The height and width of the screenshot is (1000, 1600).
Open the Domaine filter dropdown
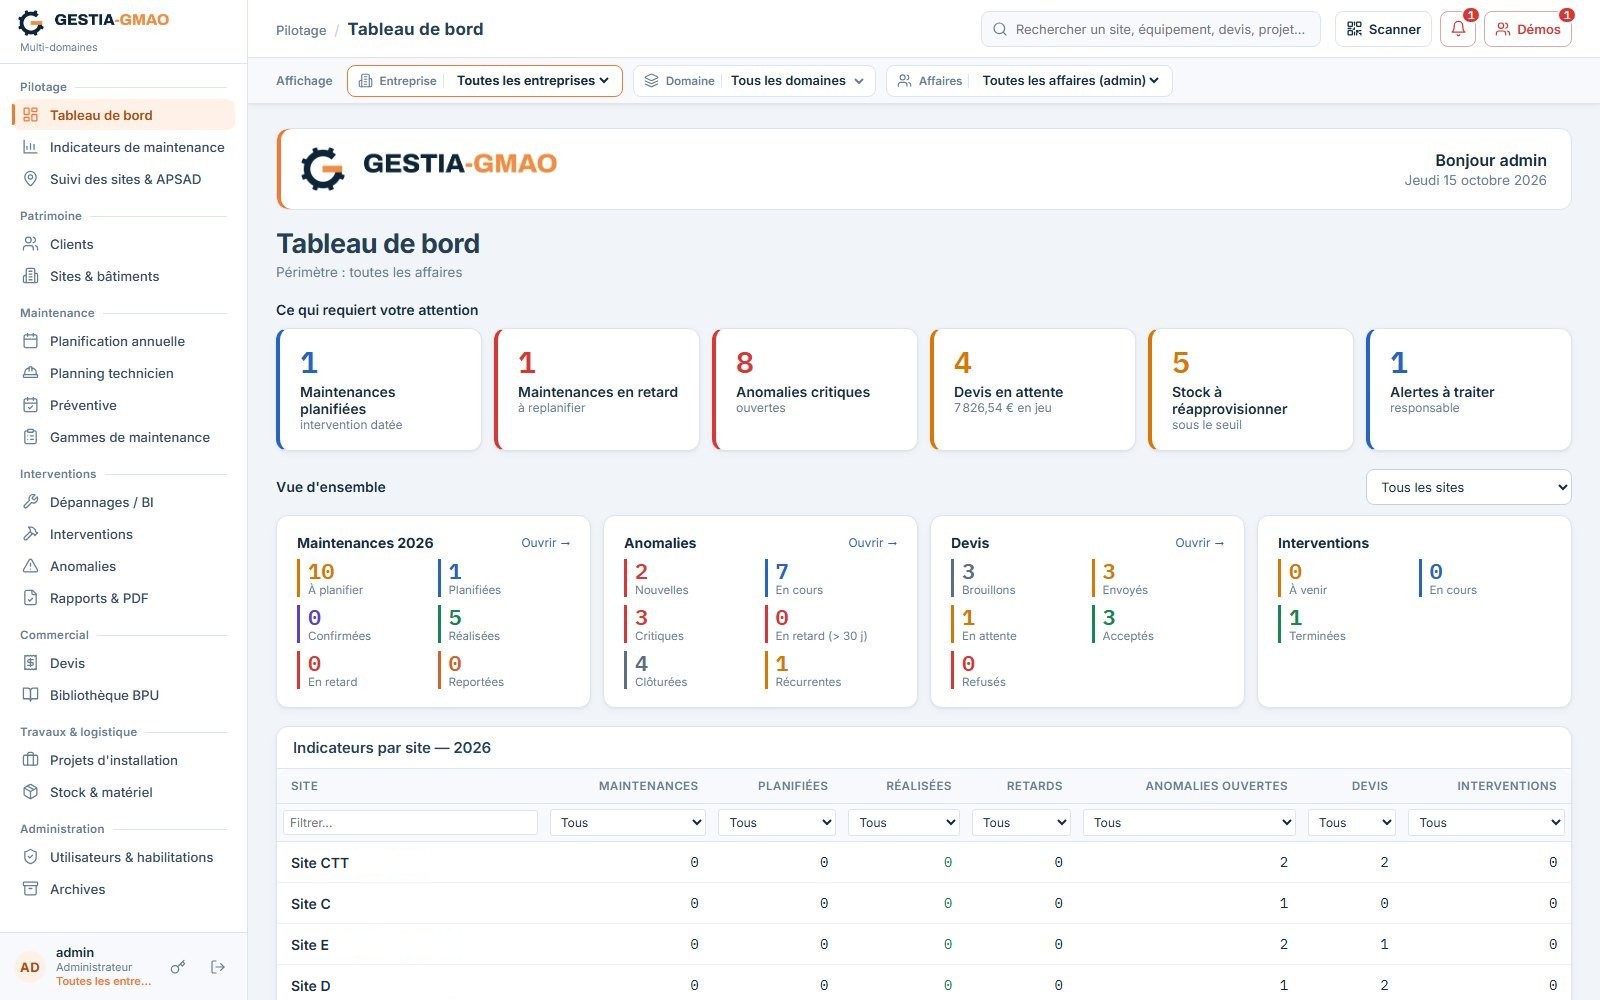(754, 81)
